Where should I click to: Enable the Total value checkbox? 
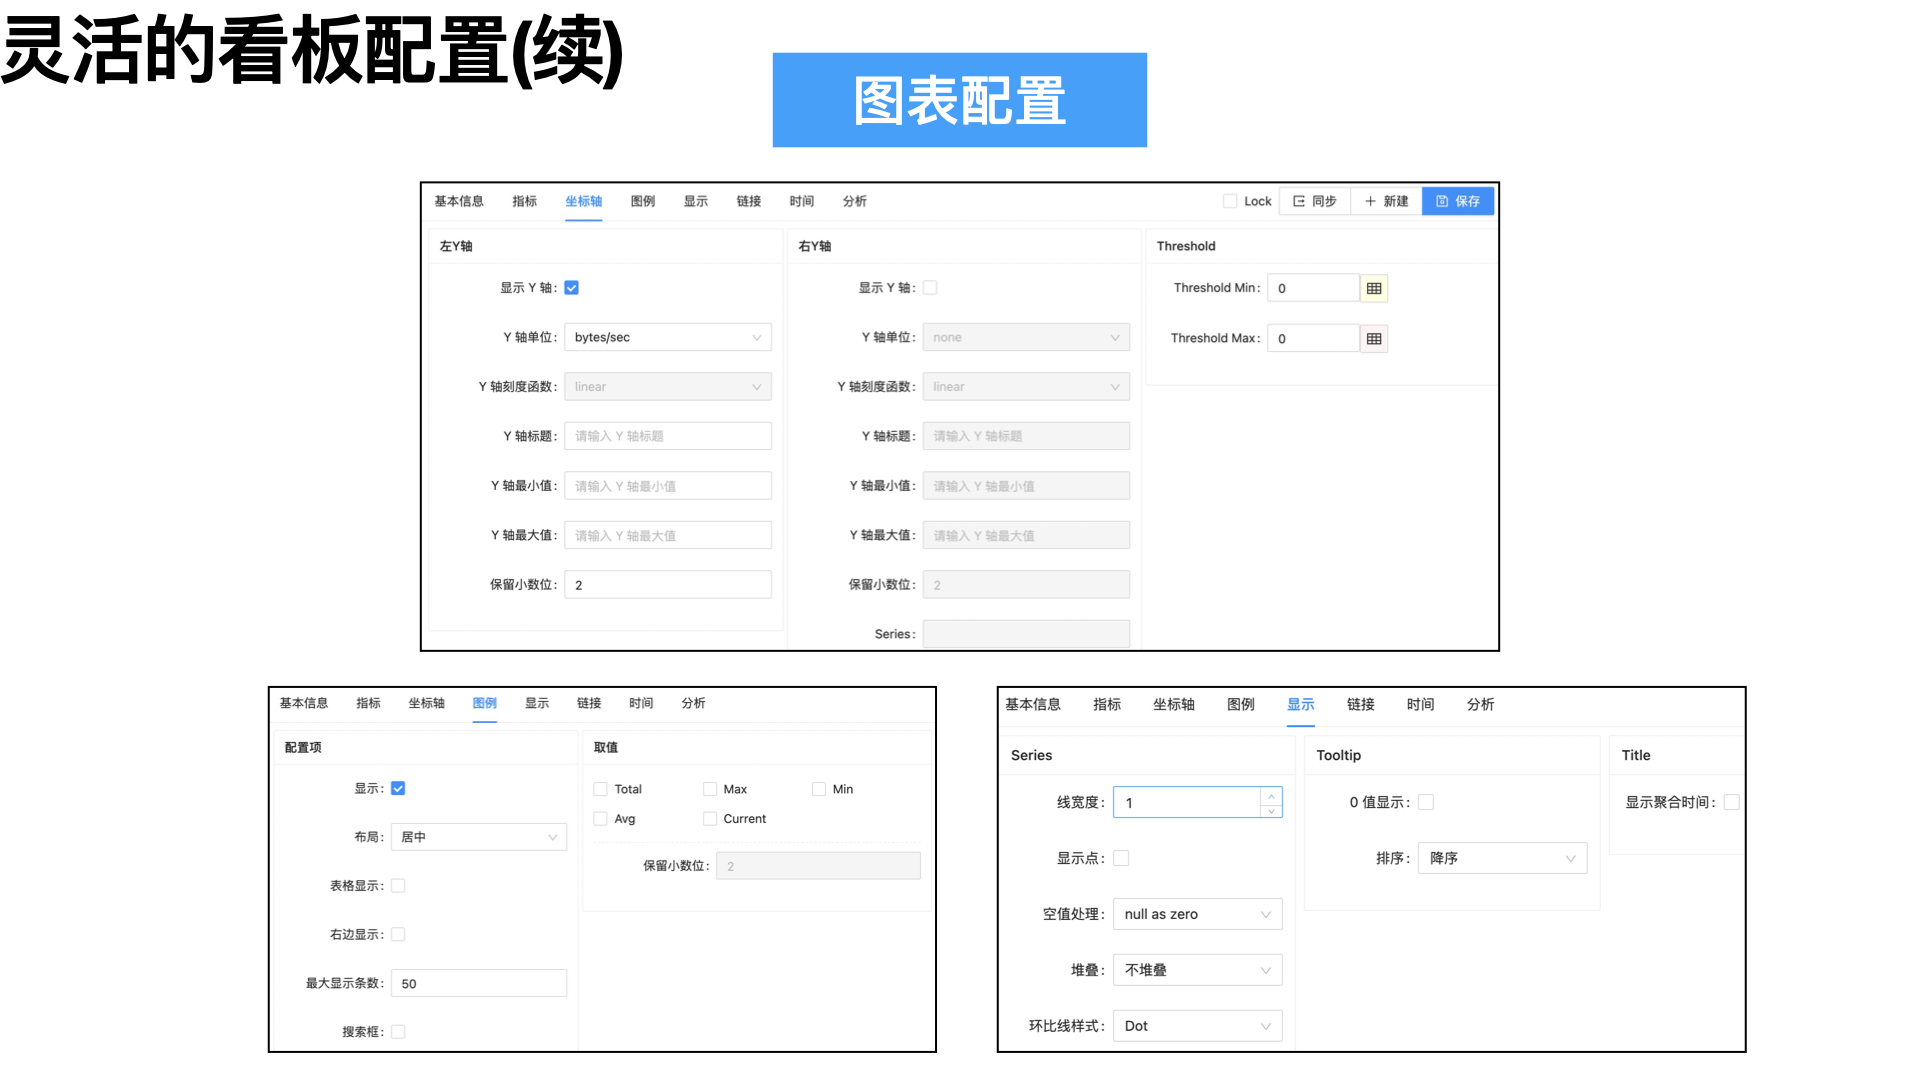[x=601, y=789]
